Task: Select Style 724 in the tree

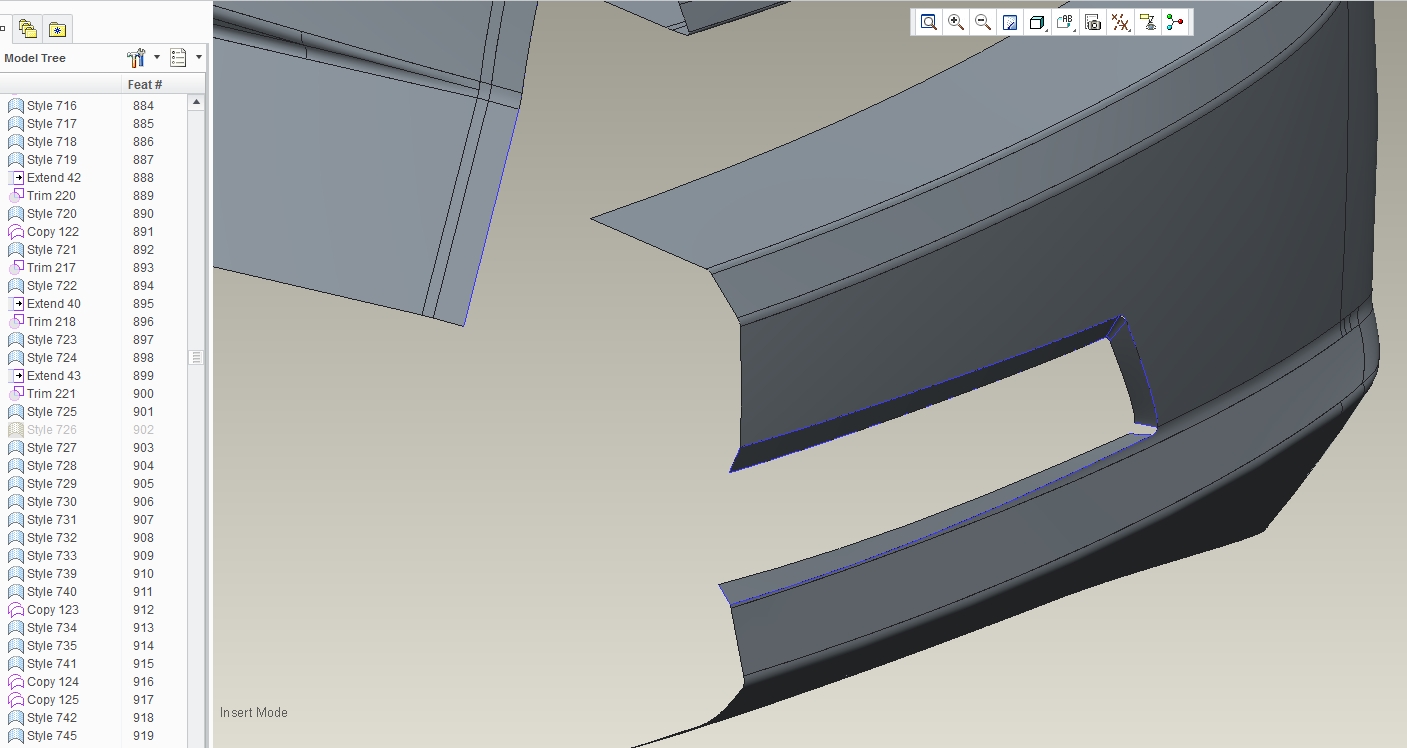Action: pyautogui.click(x=52, y=358)
